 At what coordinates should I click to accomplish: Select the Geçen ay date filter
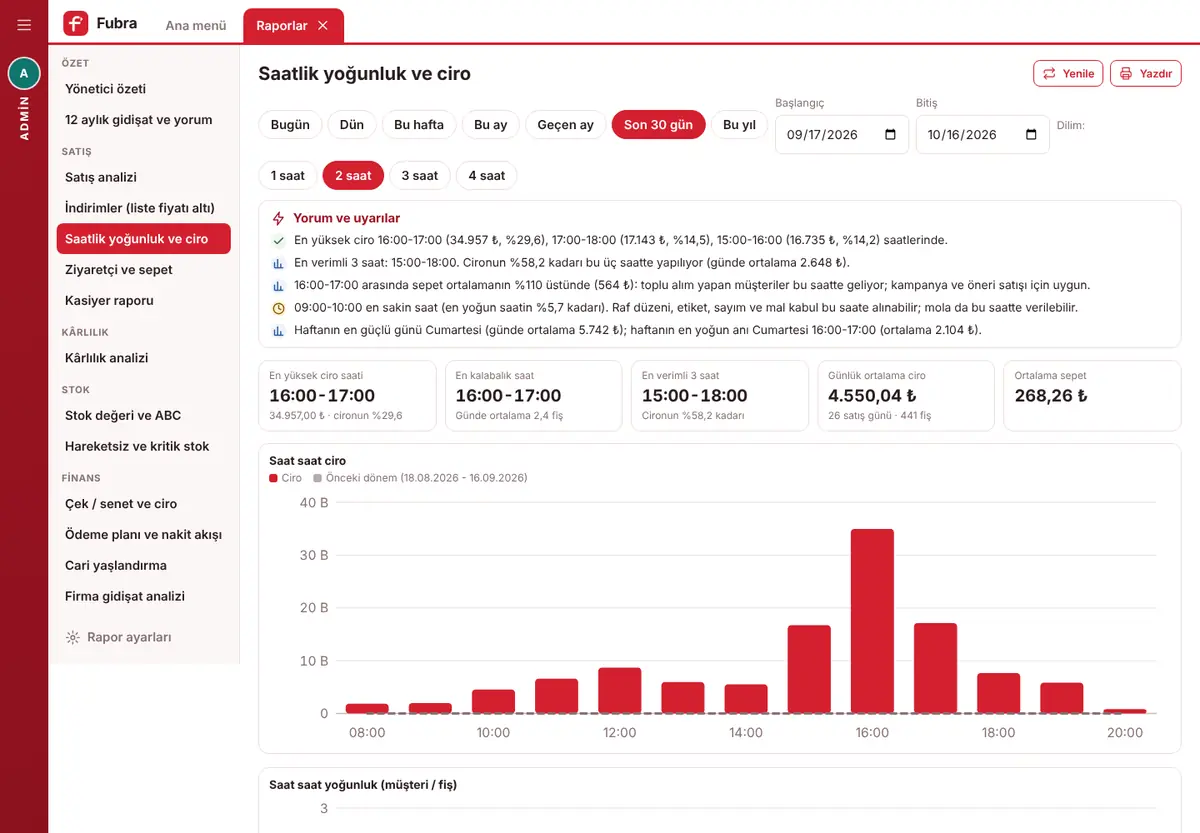pyautogui.click(x=565, y=125)
